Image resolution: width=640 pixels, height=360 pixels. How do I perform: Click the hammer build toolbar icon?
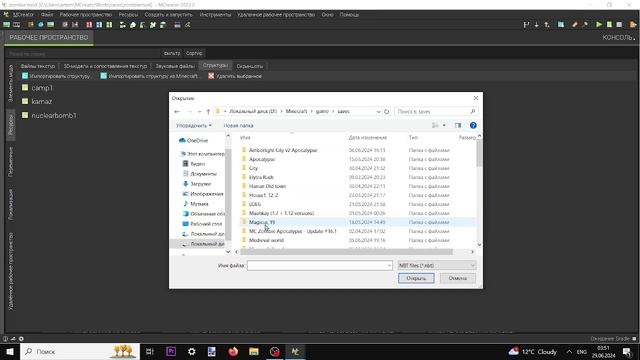pyautogui.click(x=585, y=25)
